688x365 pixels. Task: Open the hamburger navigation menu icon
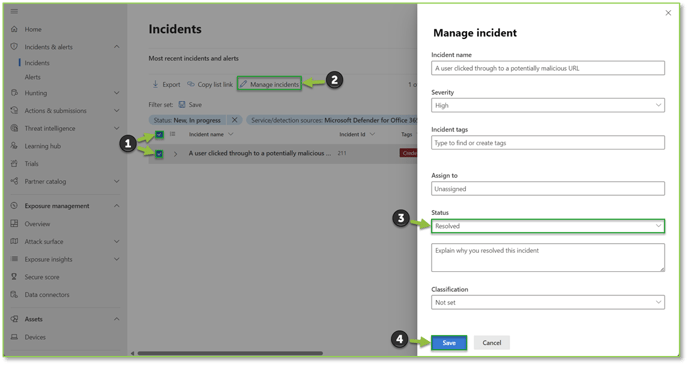(x=14, y=11)
